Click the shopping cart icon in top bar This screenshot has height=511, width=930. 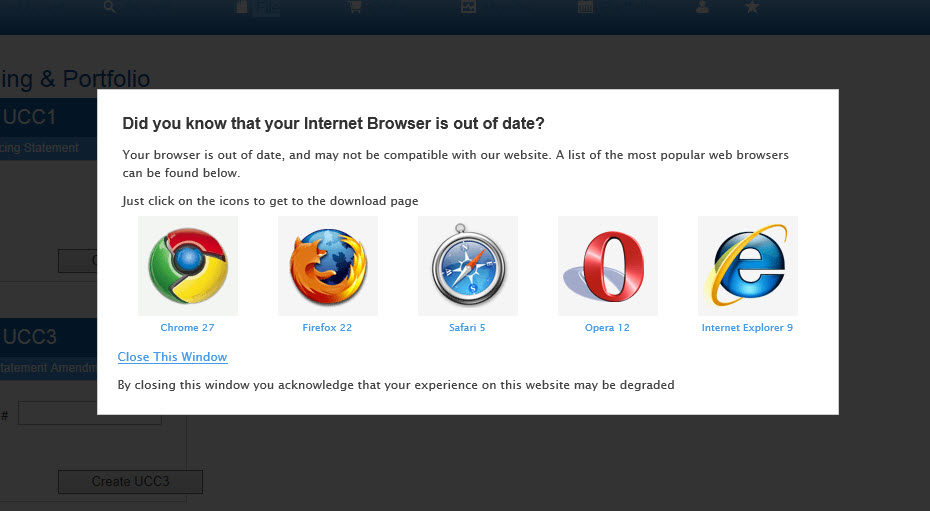click(355, 7)
